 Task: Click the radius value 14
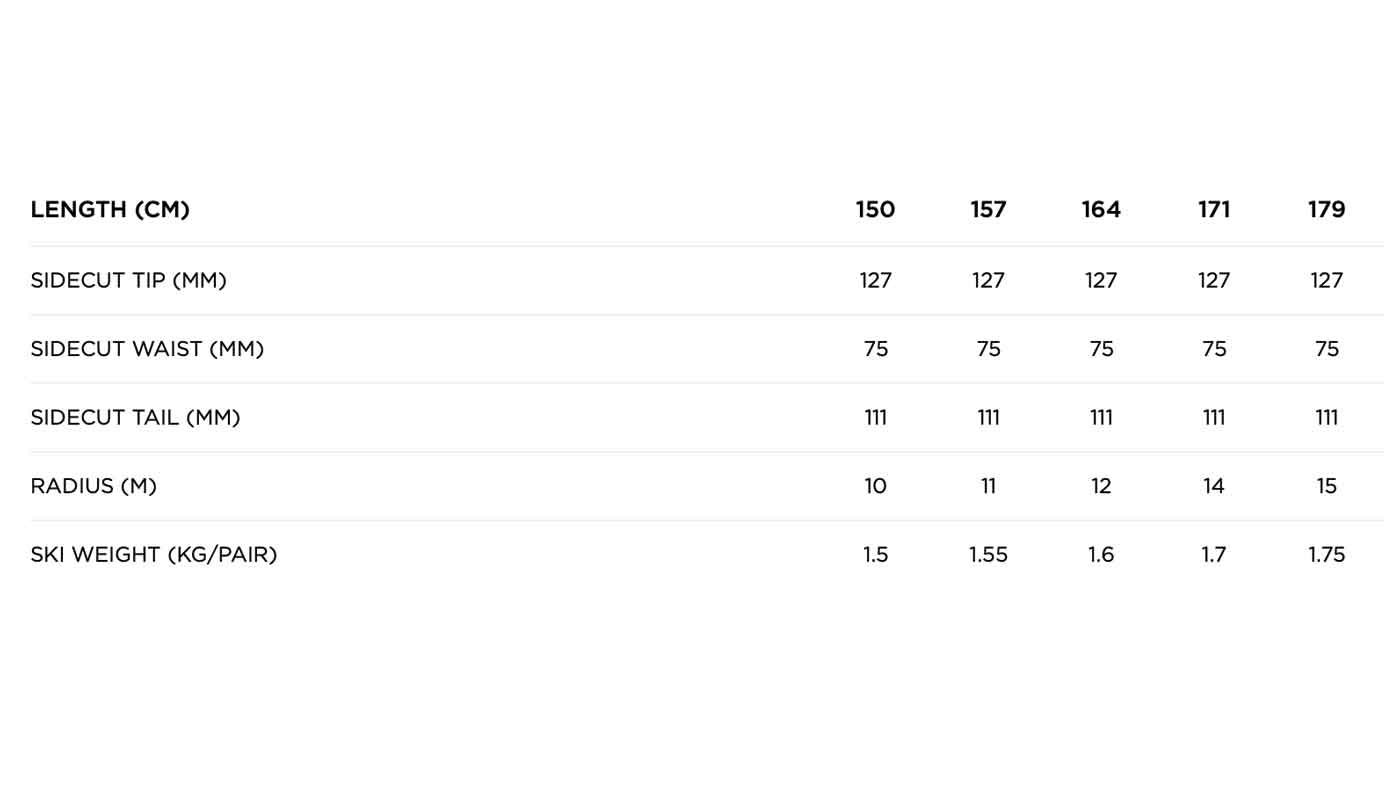1214,487
